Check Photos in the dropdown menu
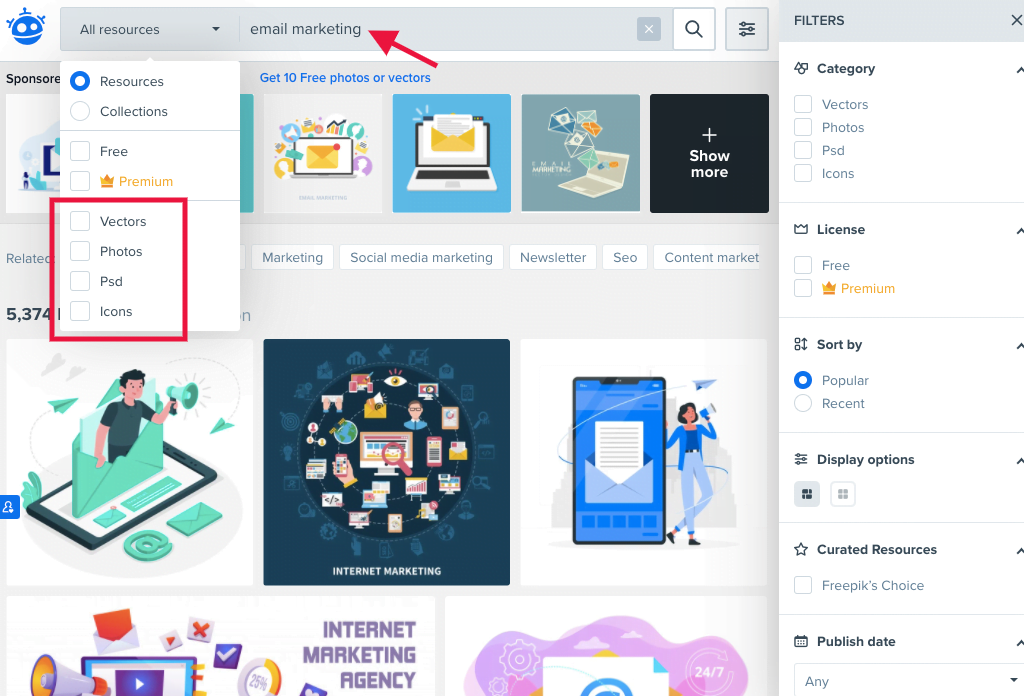Image resolution: width=1024 pixels, height=696 pixels. 80,251
